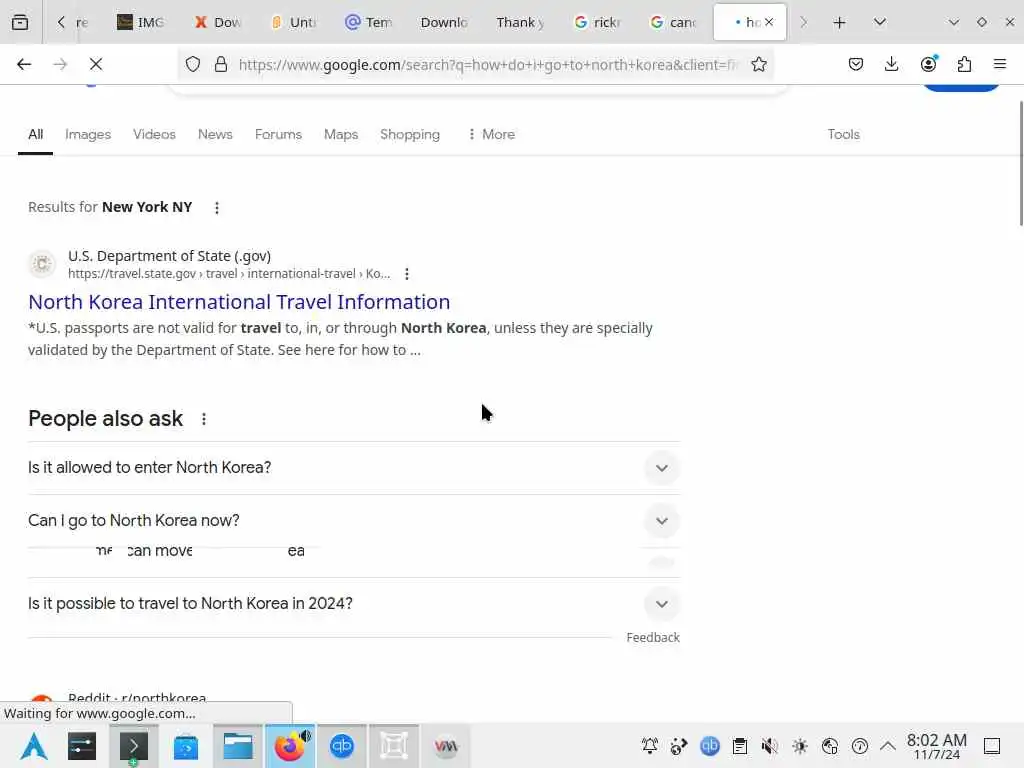Select the All search filter
The height and width of the screenshot is (768, 1024).
point(35,135)
